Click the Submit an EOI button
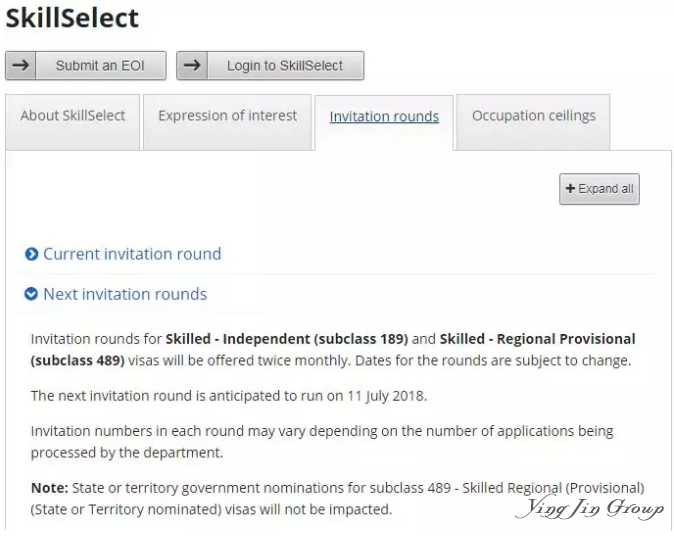Screen dimensions: 674x539 [x=86, y=65]
